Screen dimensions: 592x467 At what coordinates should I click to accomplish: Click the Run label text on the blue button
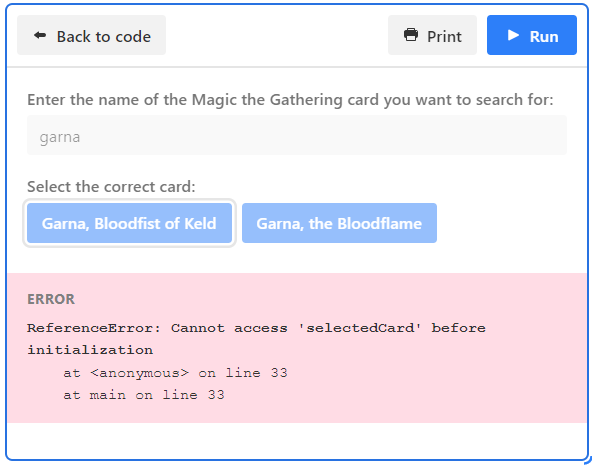coord(544,37)
